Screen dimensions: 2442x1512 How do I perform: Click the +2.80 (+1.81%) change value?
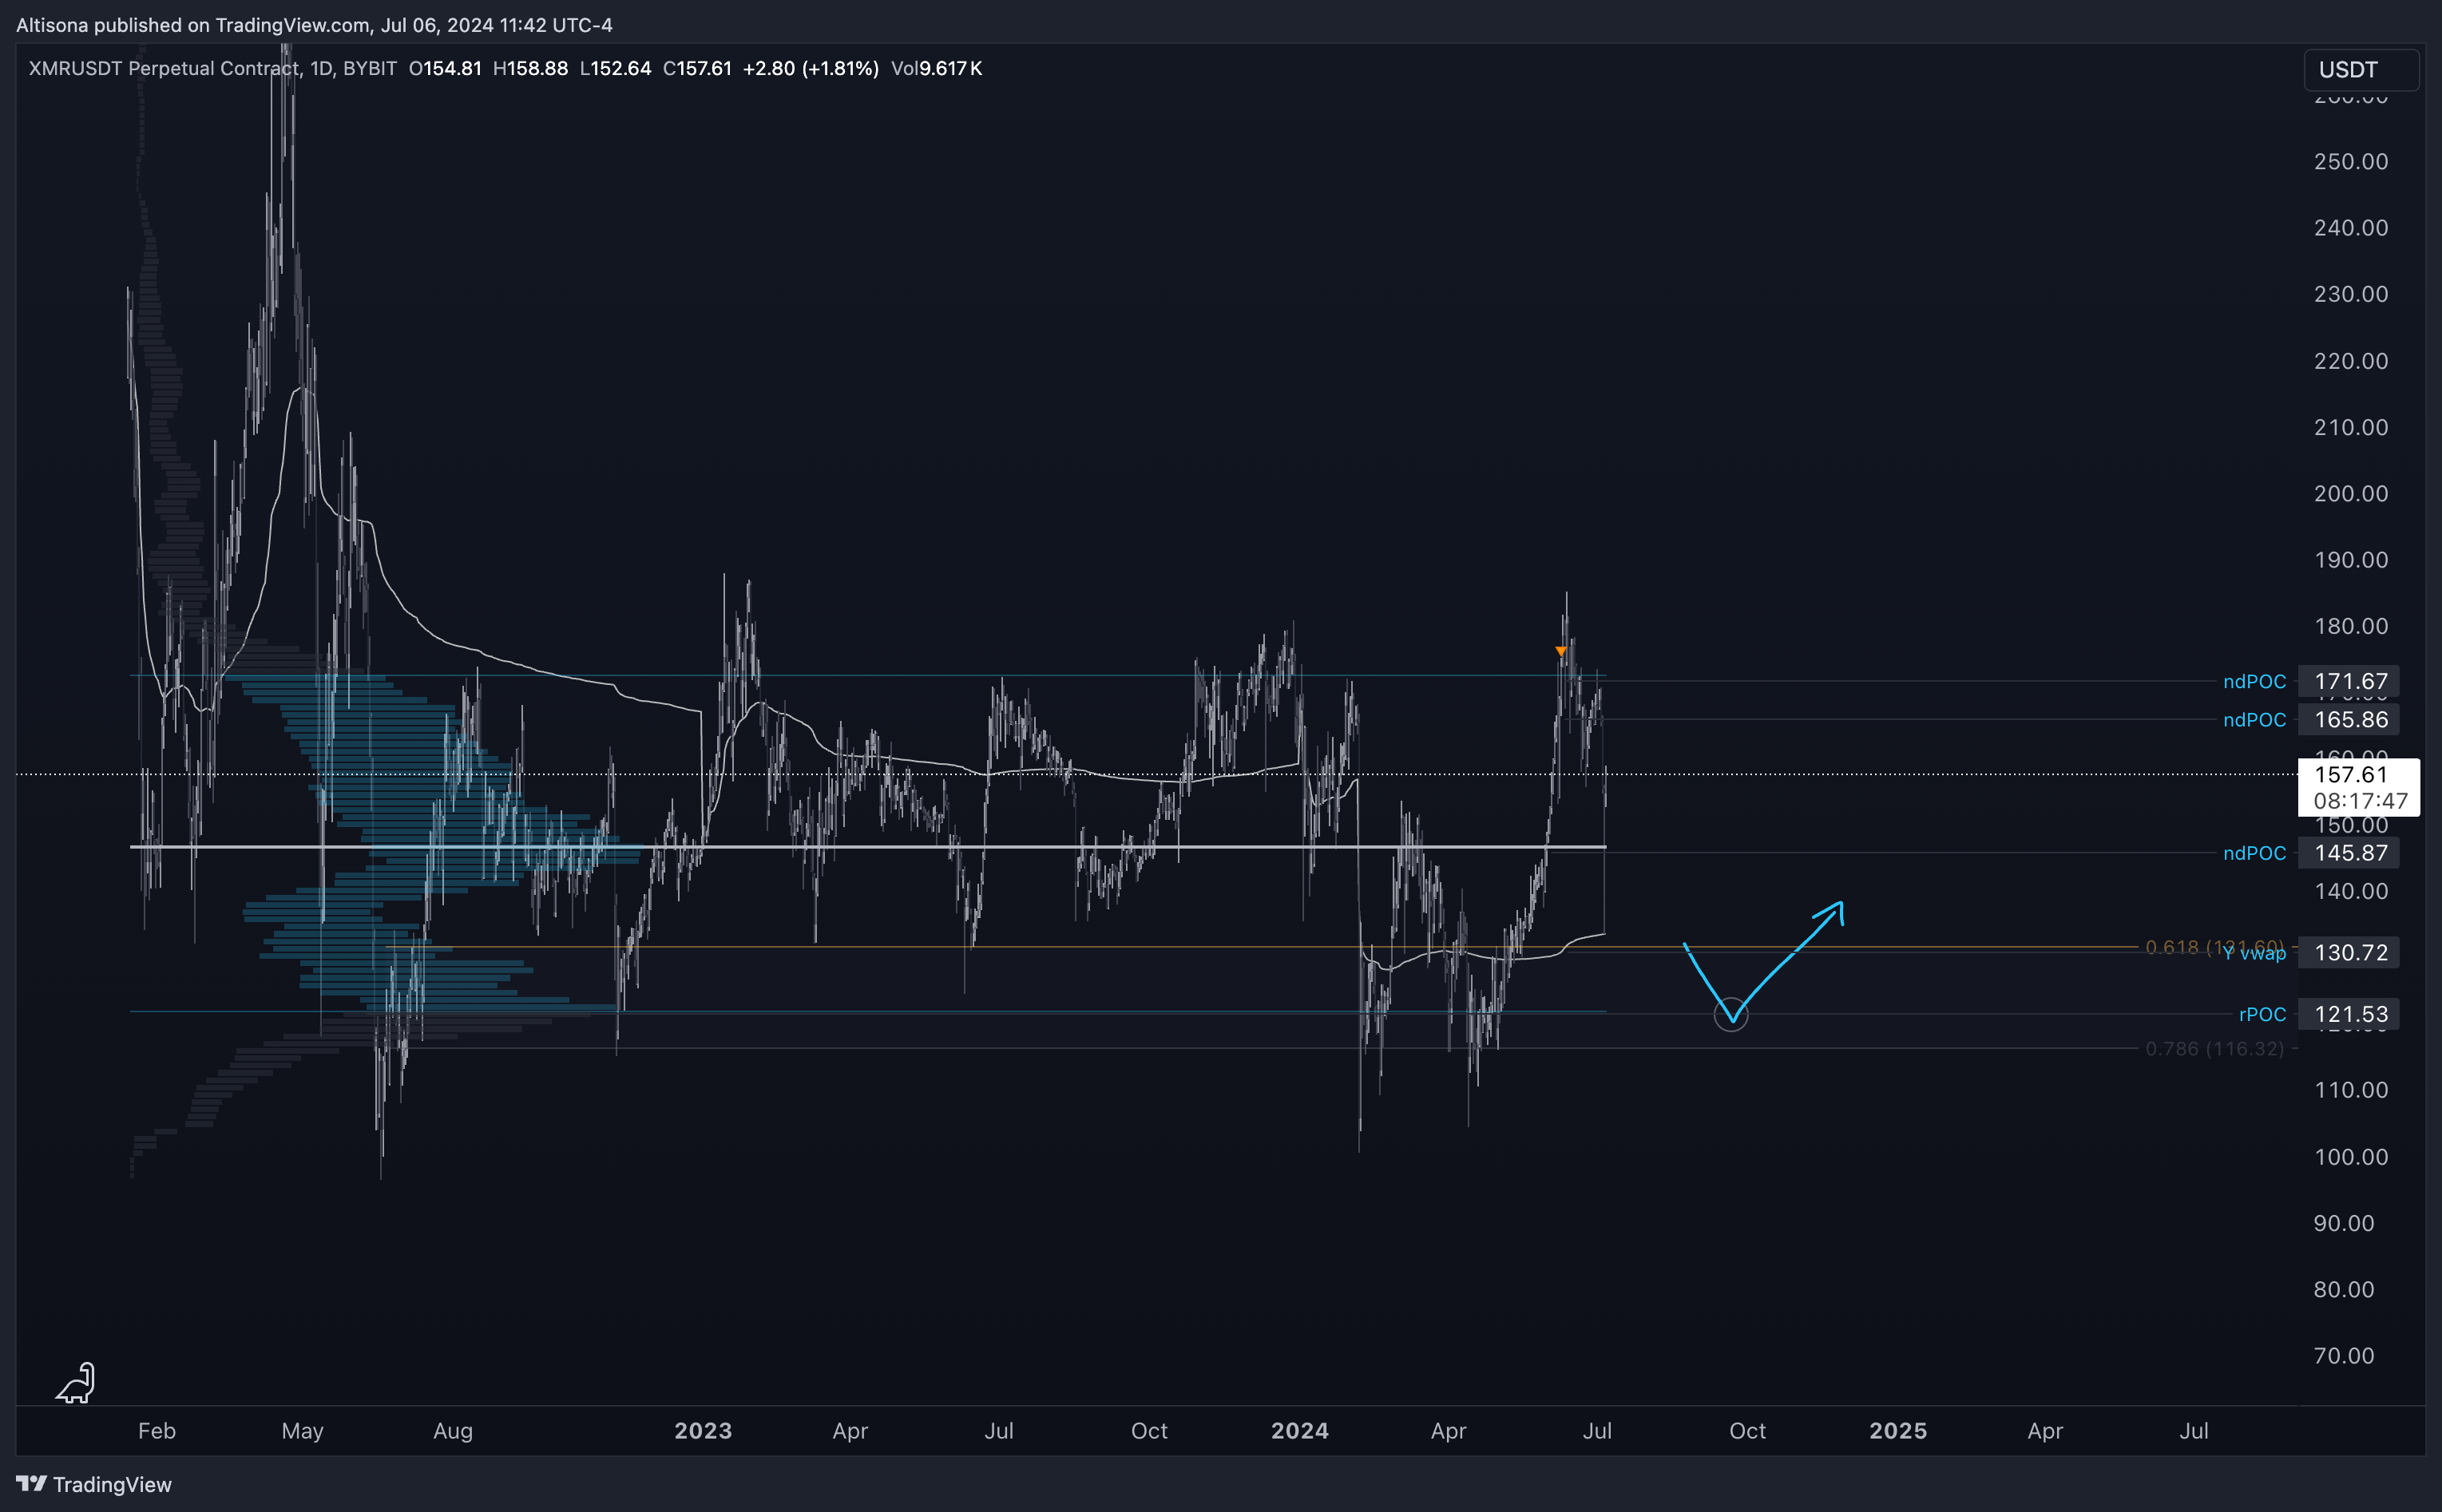(x=811, y=68)
